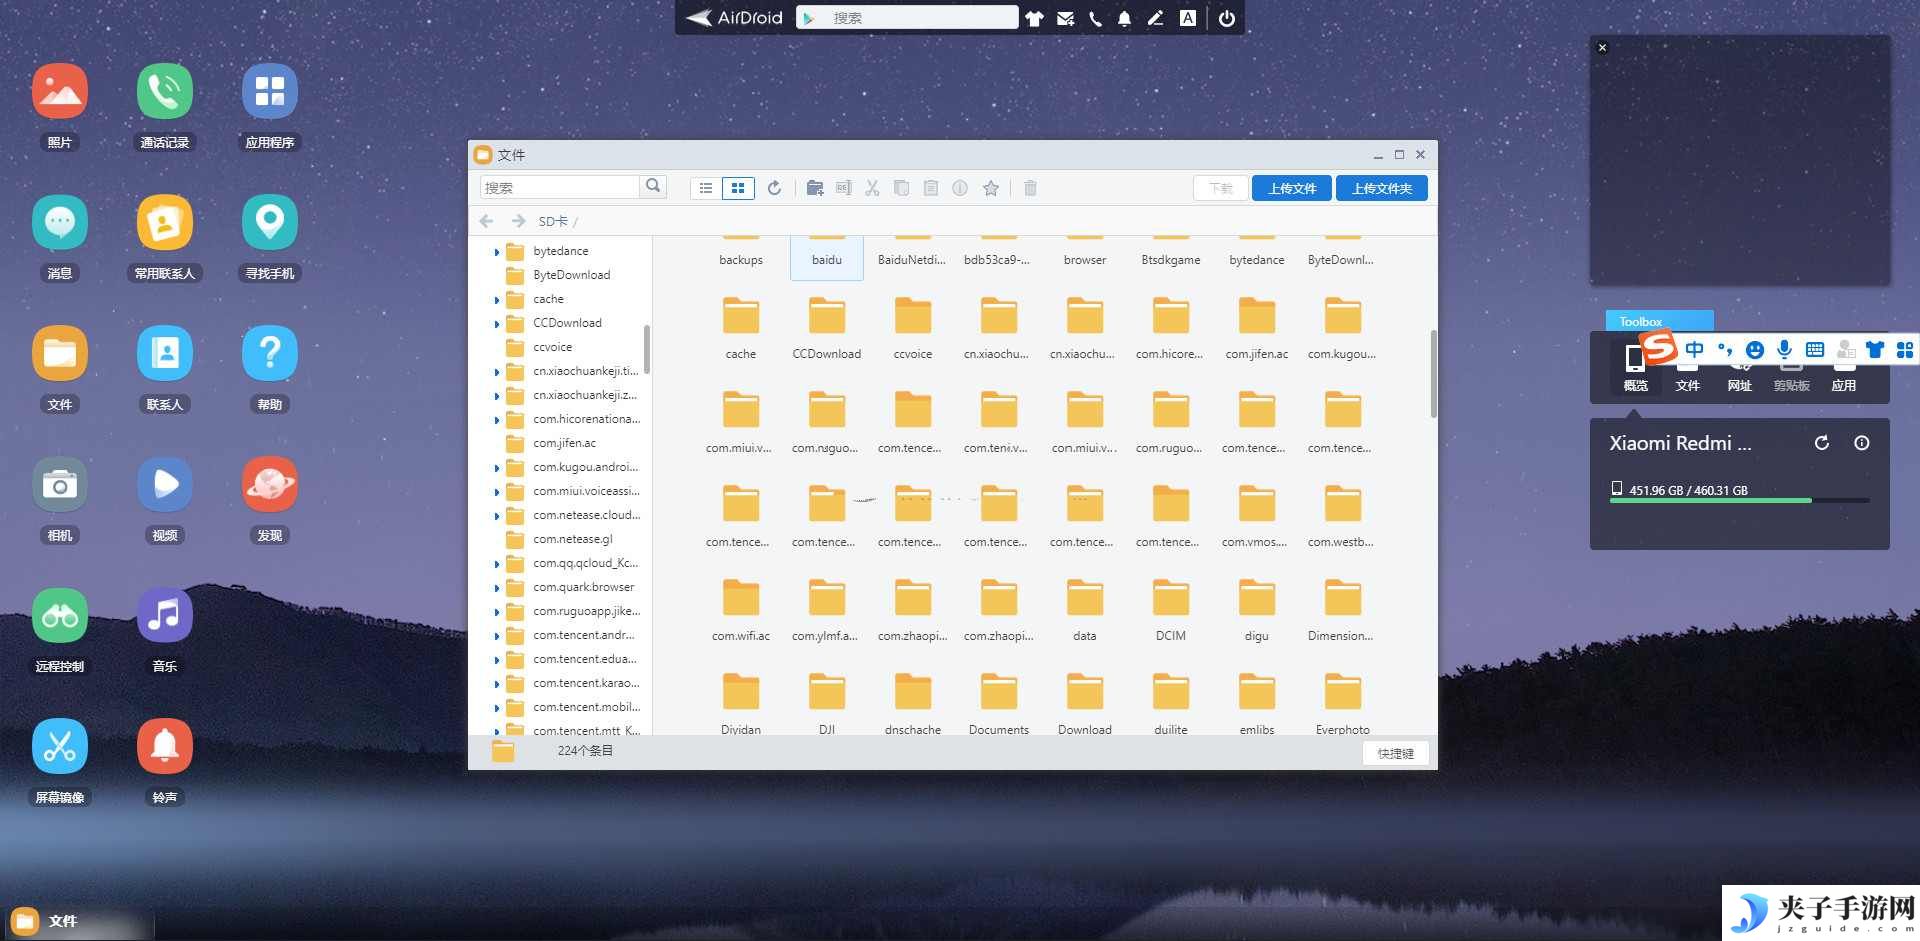
Task: Select the 网址 URL tab in Toolbox
Action: tap(1740, 384)
